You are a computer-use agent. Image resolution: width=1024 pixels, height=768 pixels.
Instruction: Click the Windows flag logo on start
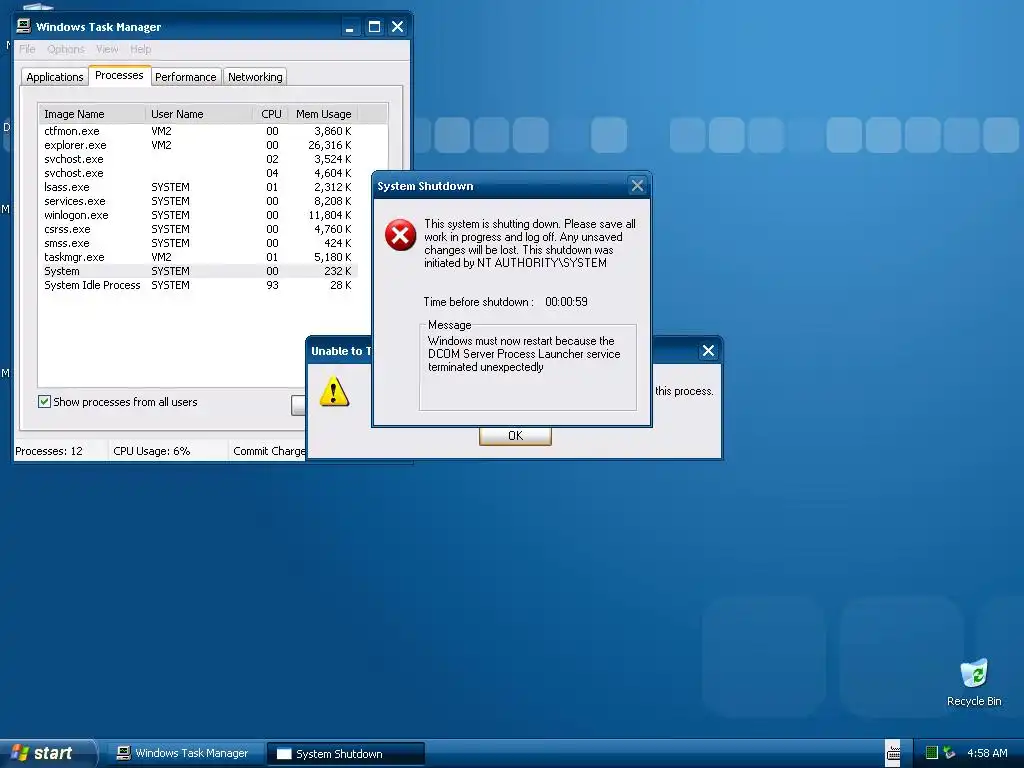pyautogui.click(x=20, y=753)
